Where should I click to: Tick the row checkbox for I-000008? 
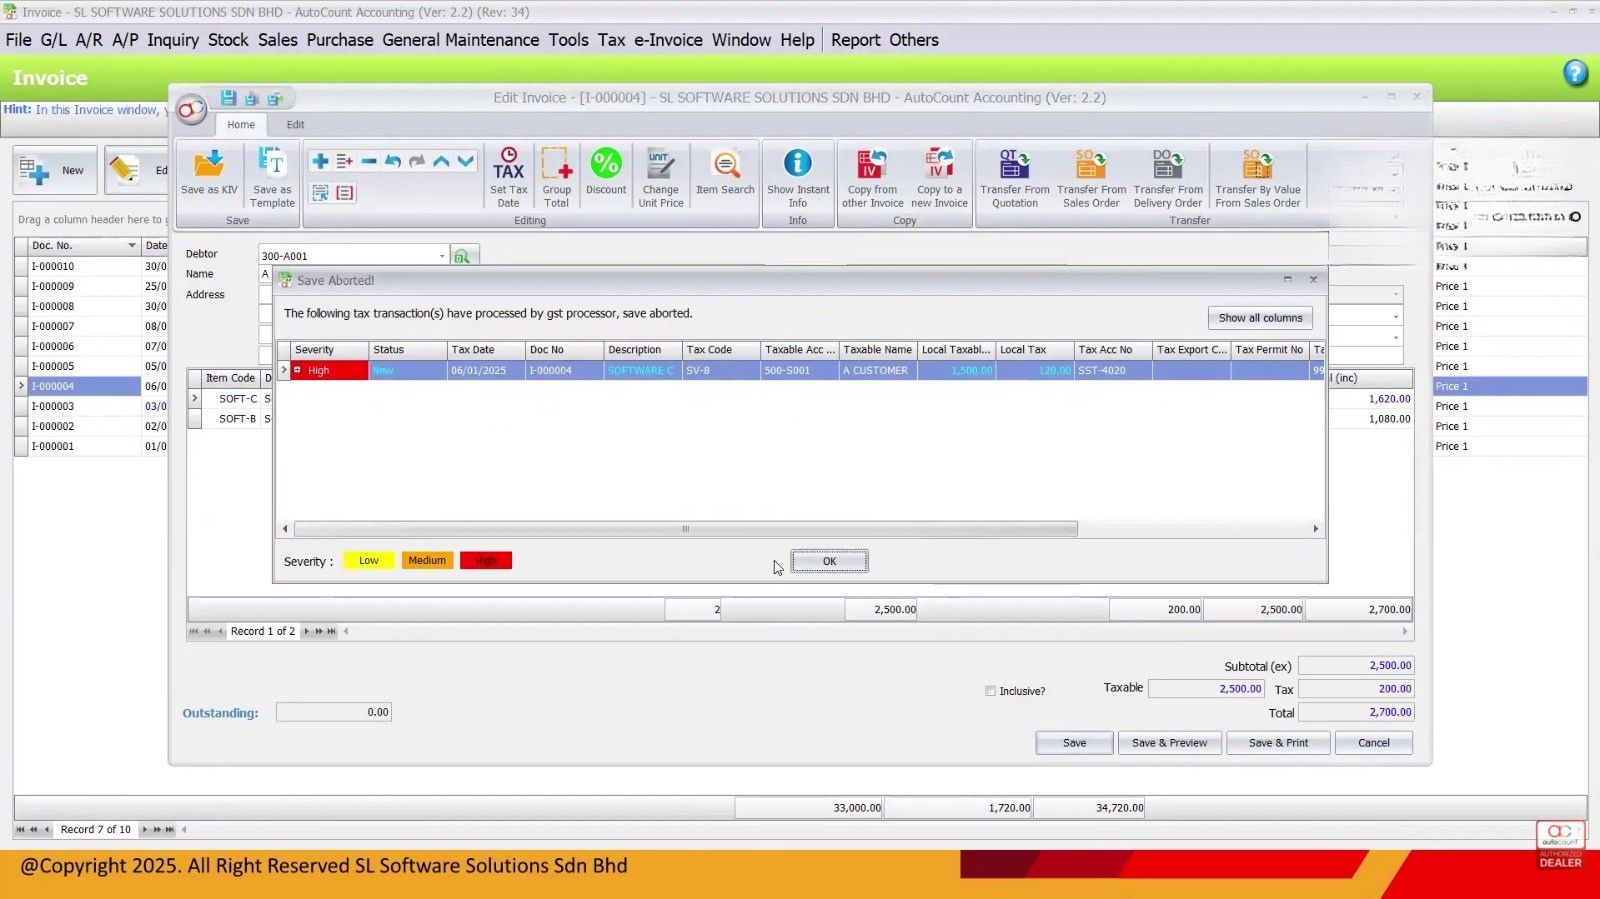tap(21, 306)
